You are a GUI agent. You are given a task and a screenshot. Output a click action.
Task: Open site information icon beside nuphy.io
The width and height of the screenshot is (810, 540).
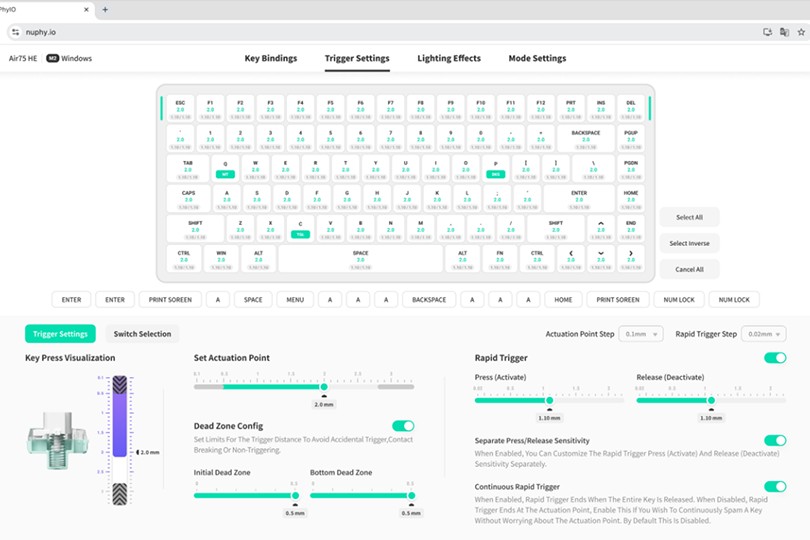[14, 32]
